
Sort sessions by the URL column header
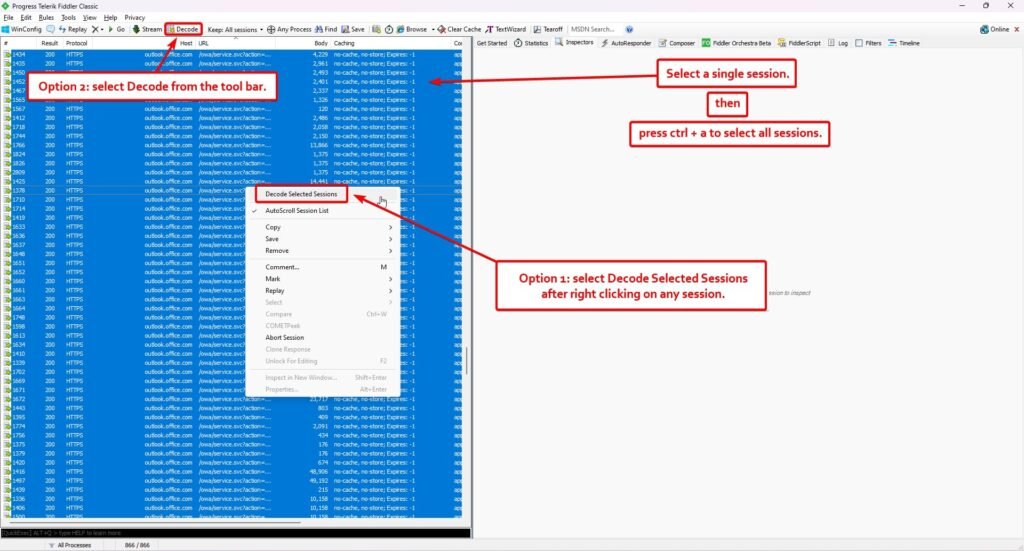(x=204, y=43)
